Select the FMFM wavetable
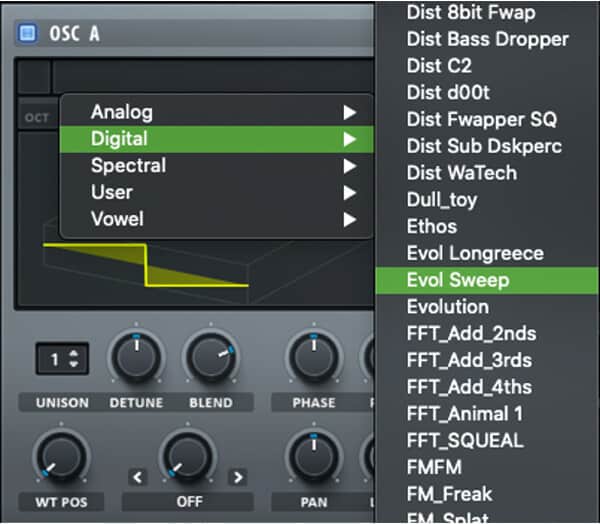This screenshot has height=524, width=600. coord(487,468)
